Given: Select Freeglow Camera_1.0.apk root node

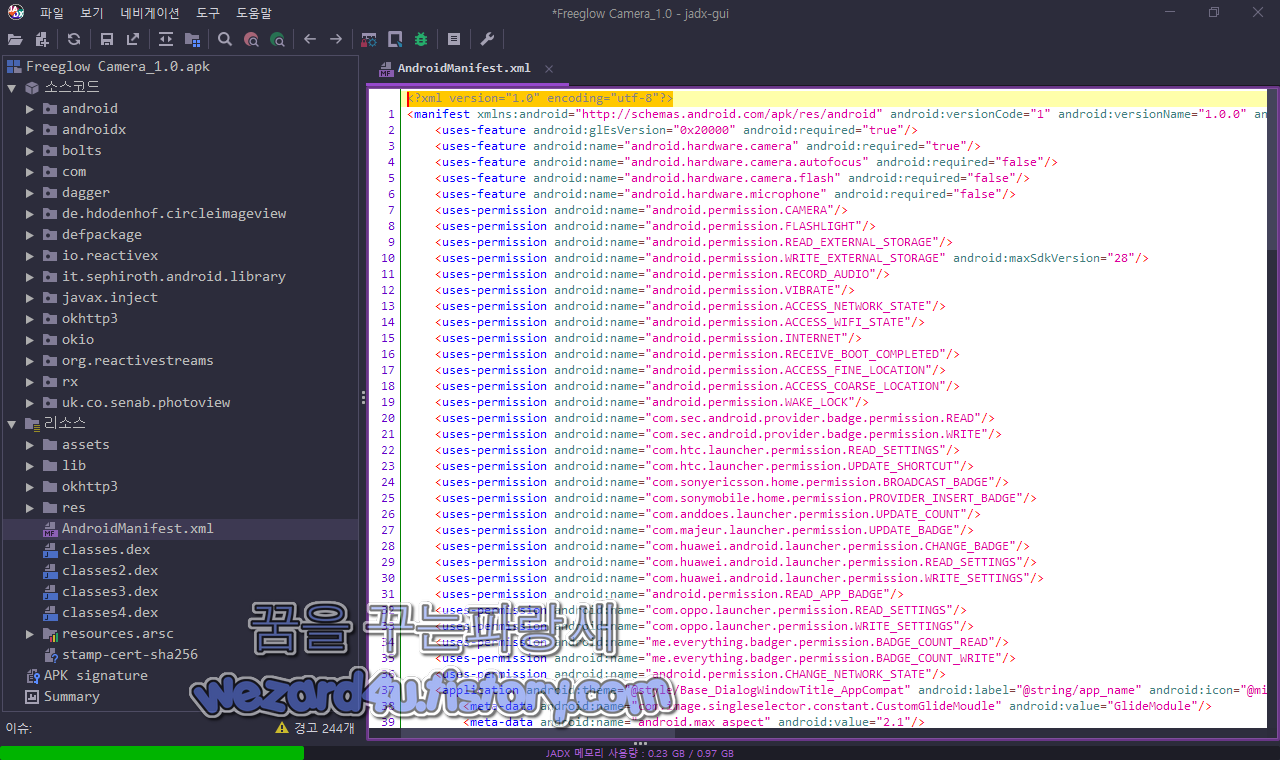Looking at the screenshot, I should [x=108, y=66].
